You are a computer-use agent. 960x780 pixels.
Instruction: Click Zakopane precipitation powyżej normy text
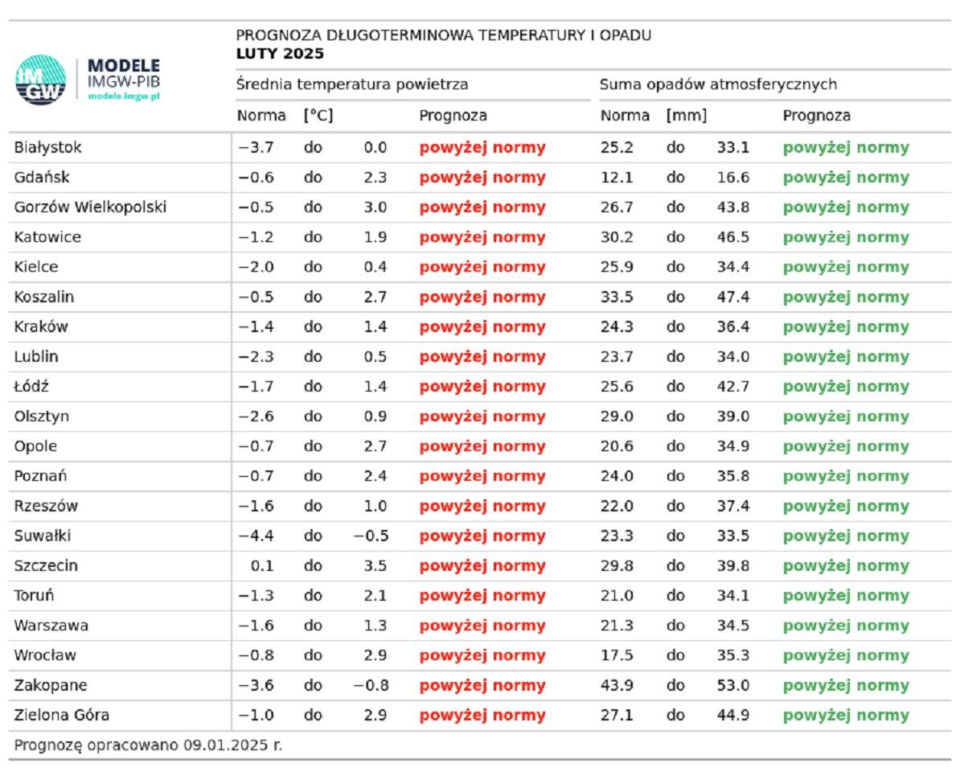pyautogui.click(x=846, y=686)
